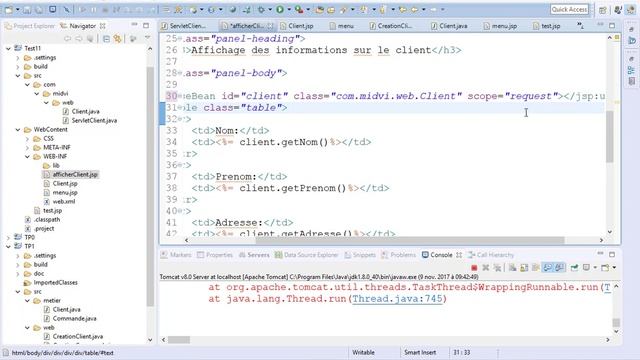The height and width of the screenshot is (360, 640).
Task: Show hidden editor tabs overflow list
Action: point(580,26)
